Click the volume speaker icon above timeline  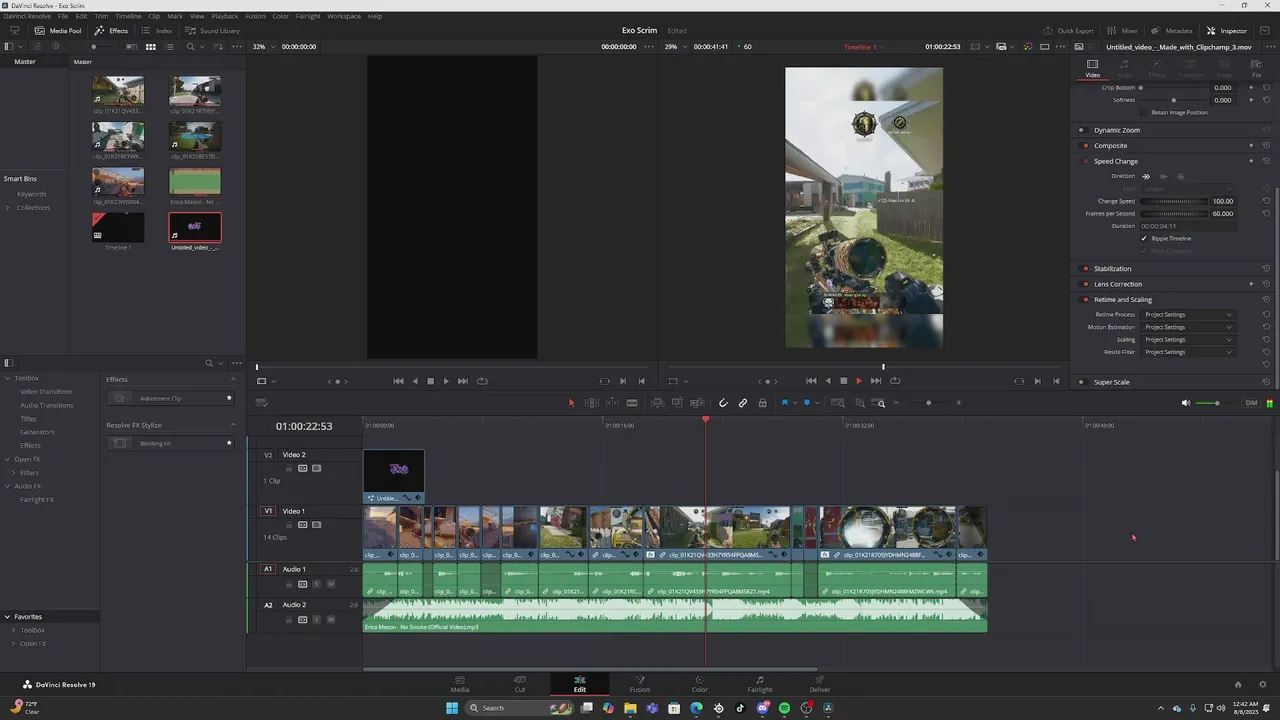tap(1186, 403)
